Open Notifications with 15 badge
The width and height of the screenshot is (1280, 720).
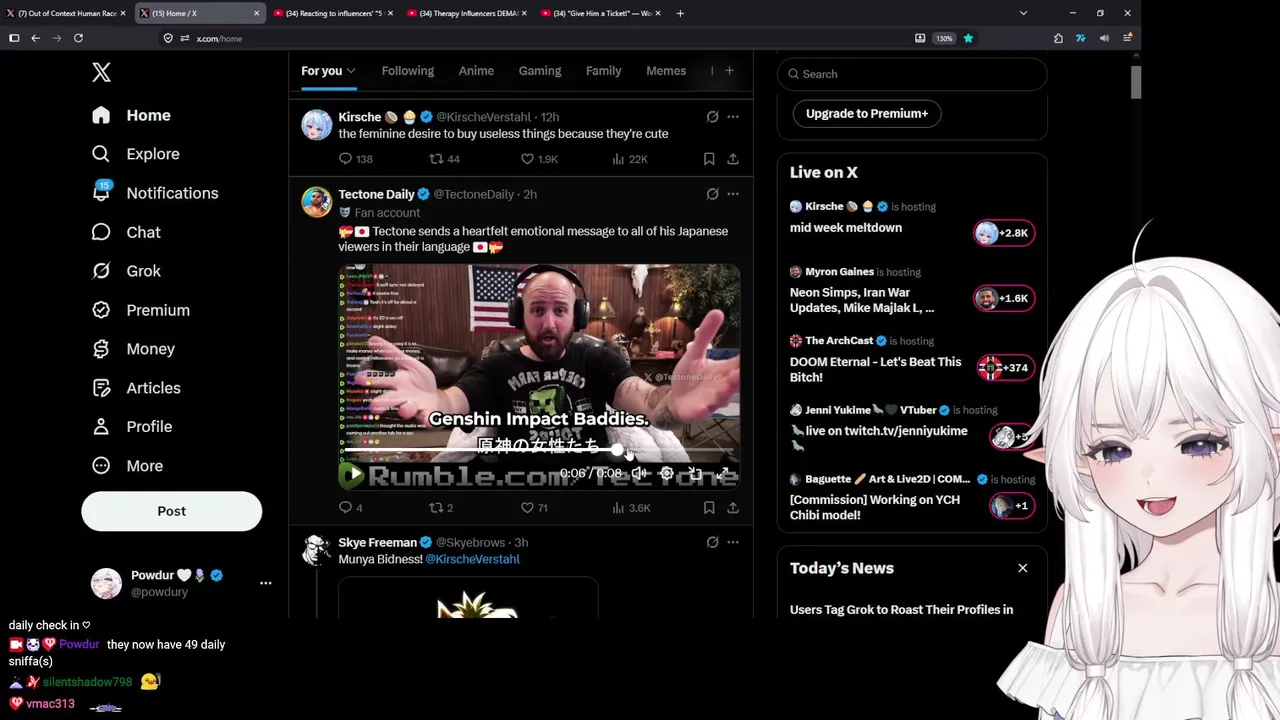pyautogui.click(x=155, y=193)
